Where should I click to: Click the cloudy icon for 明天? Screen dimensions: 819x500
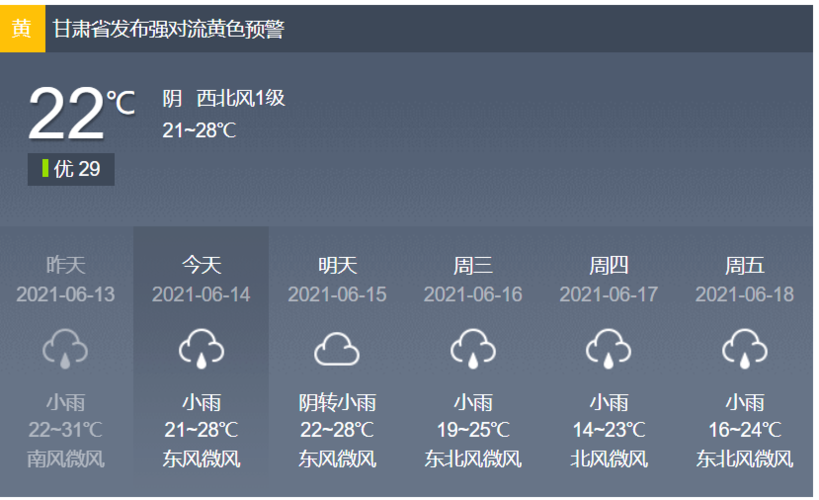pyautogui.click(x=337, y=349)
